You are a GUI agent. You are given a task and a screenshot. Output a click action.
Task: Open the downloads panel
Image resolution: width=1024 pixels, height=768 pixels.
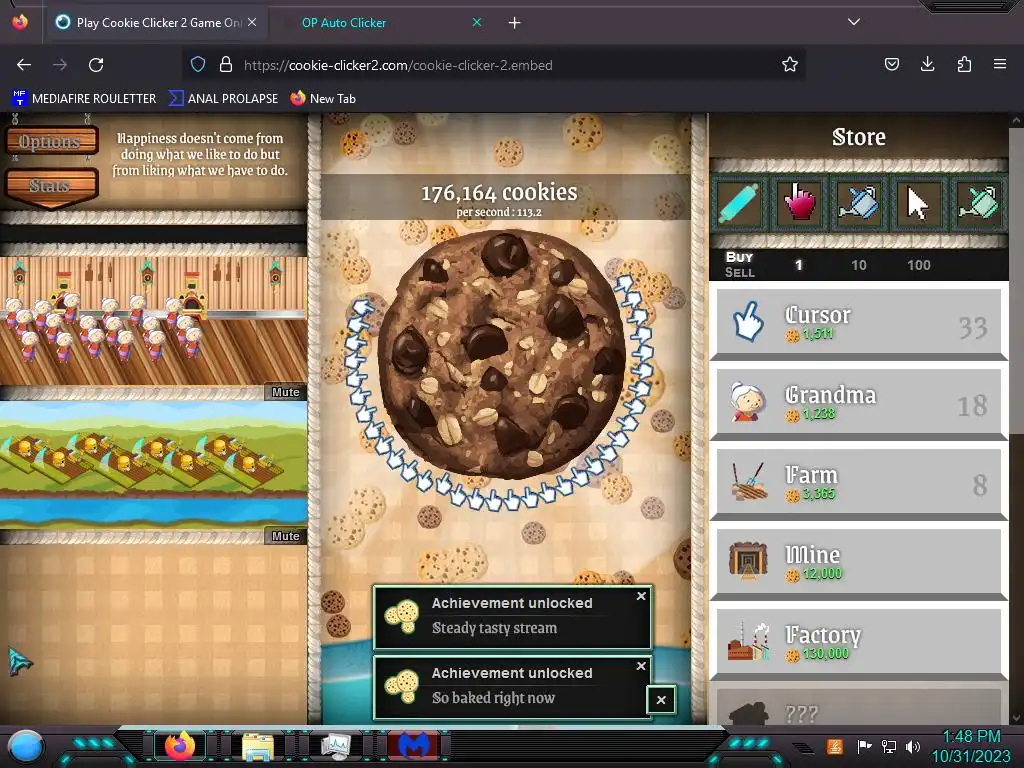(x=927, y=64)
